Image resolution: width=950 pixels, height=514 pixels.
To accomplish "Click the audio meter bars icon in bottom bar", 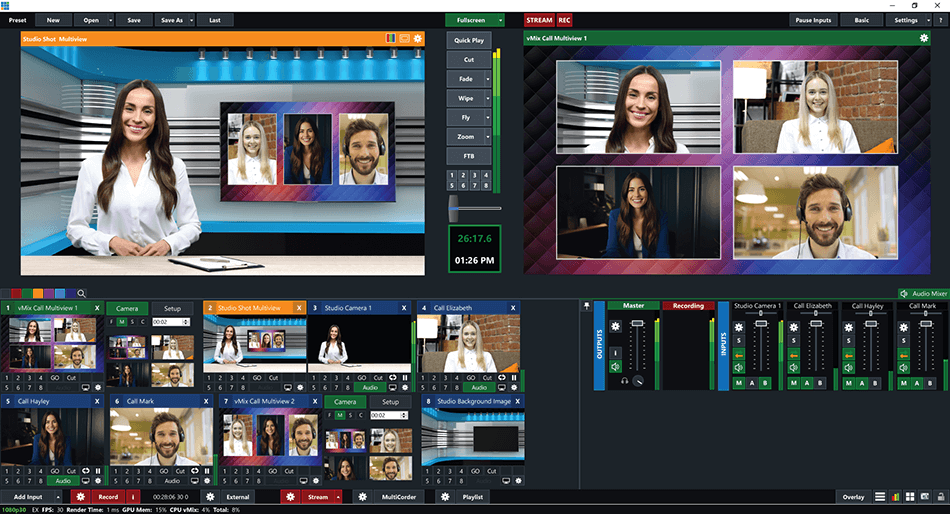I will pyautogui.click(x=895, y=496).
